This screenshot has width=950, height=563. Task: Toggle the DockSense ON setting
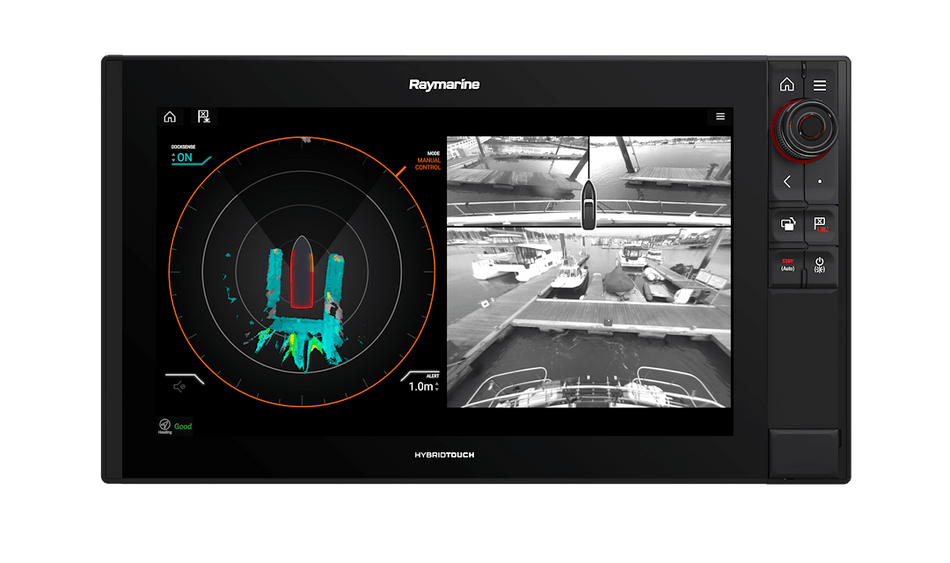click(x=184, y=156)
